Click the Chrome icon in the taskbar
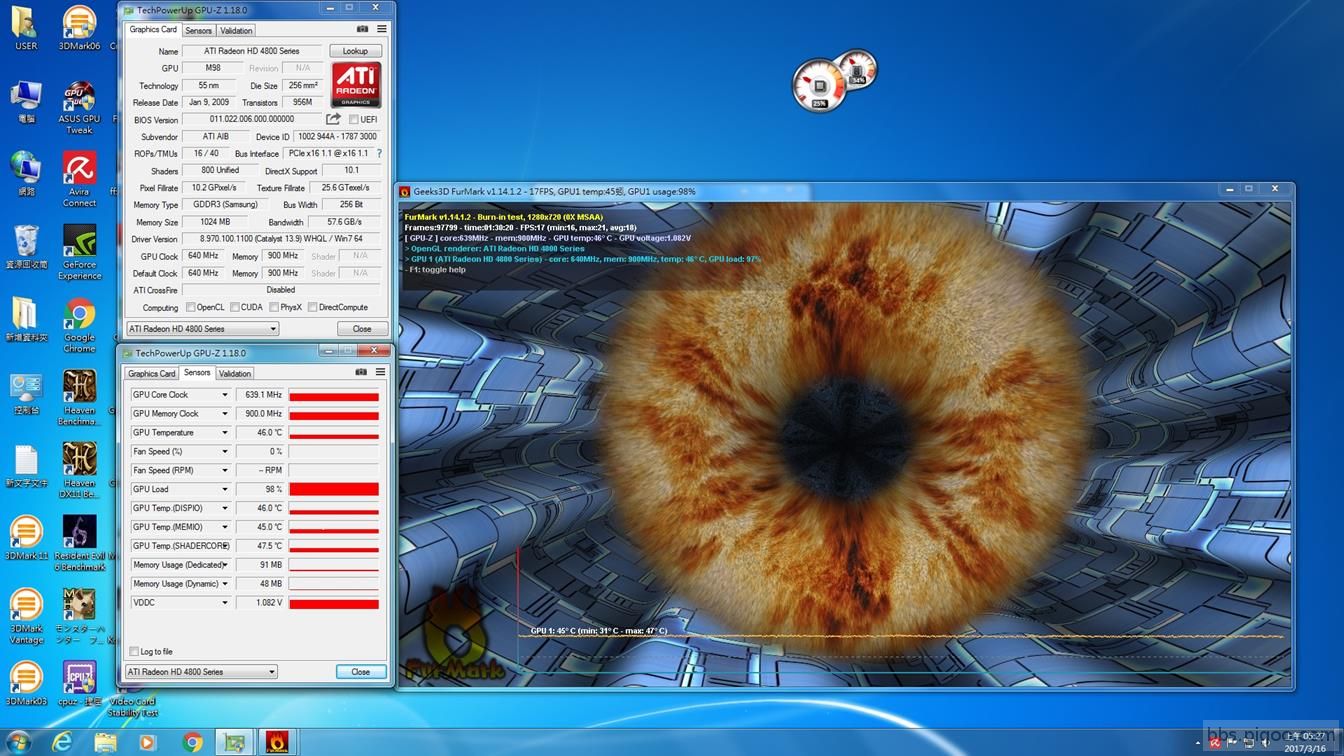Image resolution: width=1344 pixels, height=756 pixels. tap(192, 741)
